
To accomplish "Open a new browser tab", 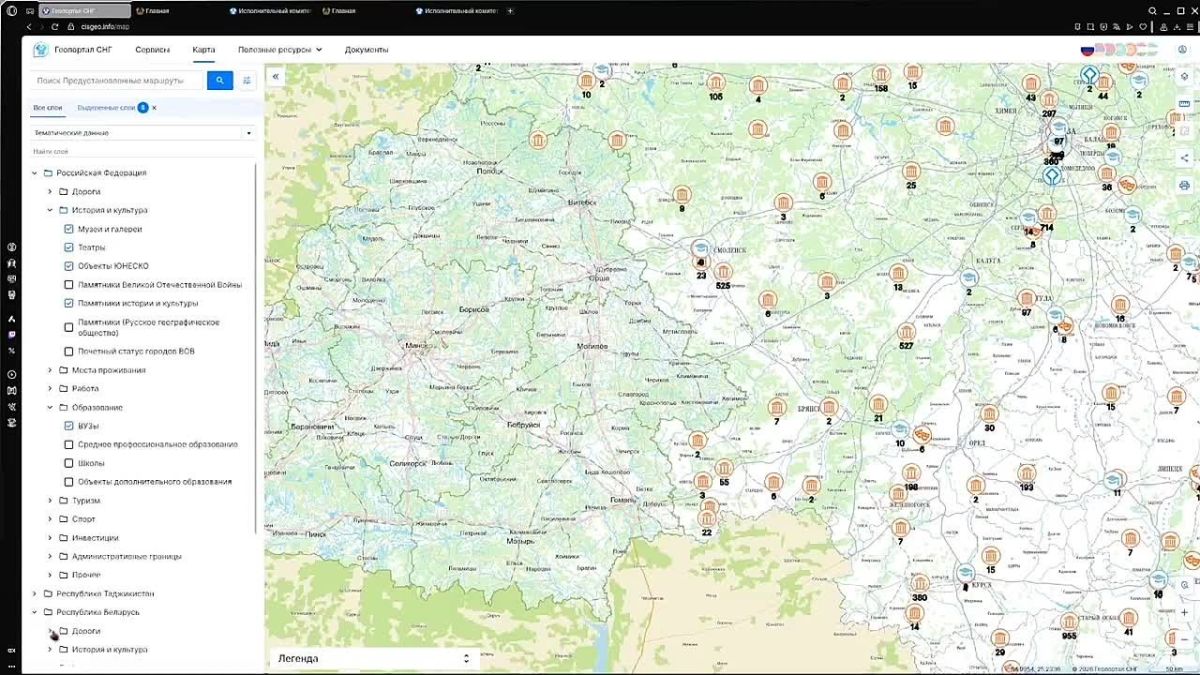I will click(x=510, y=11).
